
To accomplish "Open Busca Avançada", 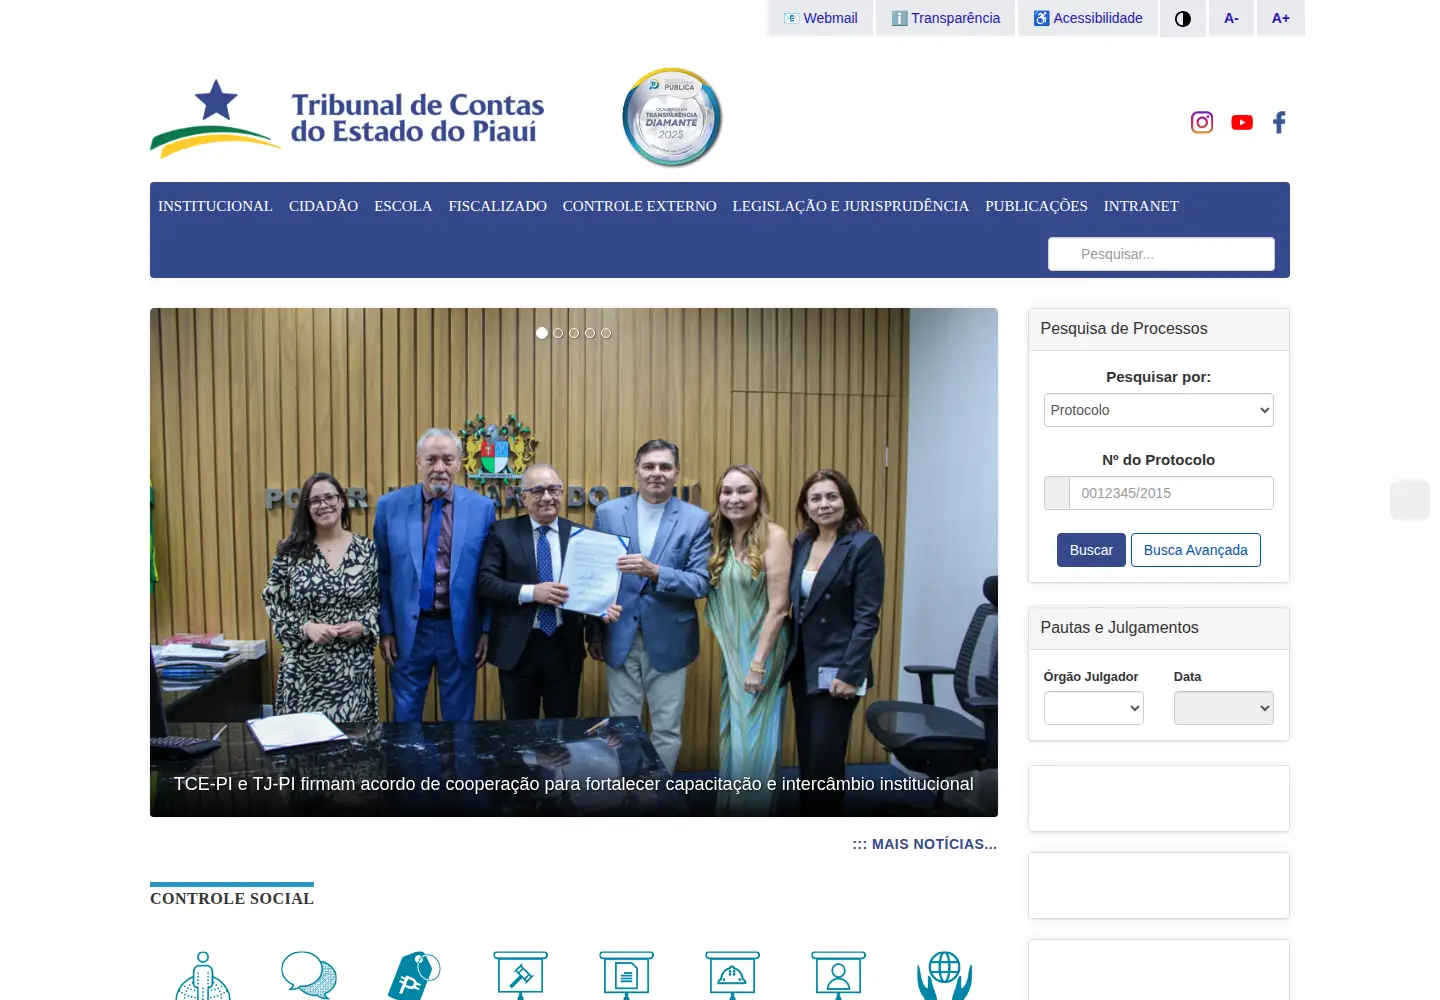I will (x=1196, y=550).
